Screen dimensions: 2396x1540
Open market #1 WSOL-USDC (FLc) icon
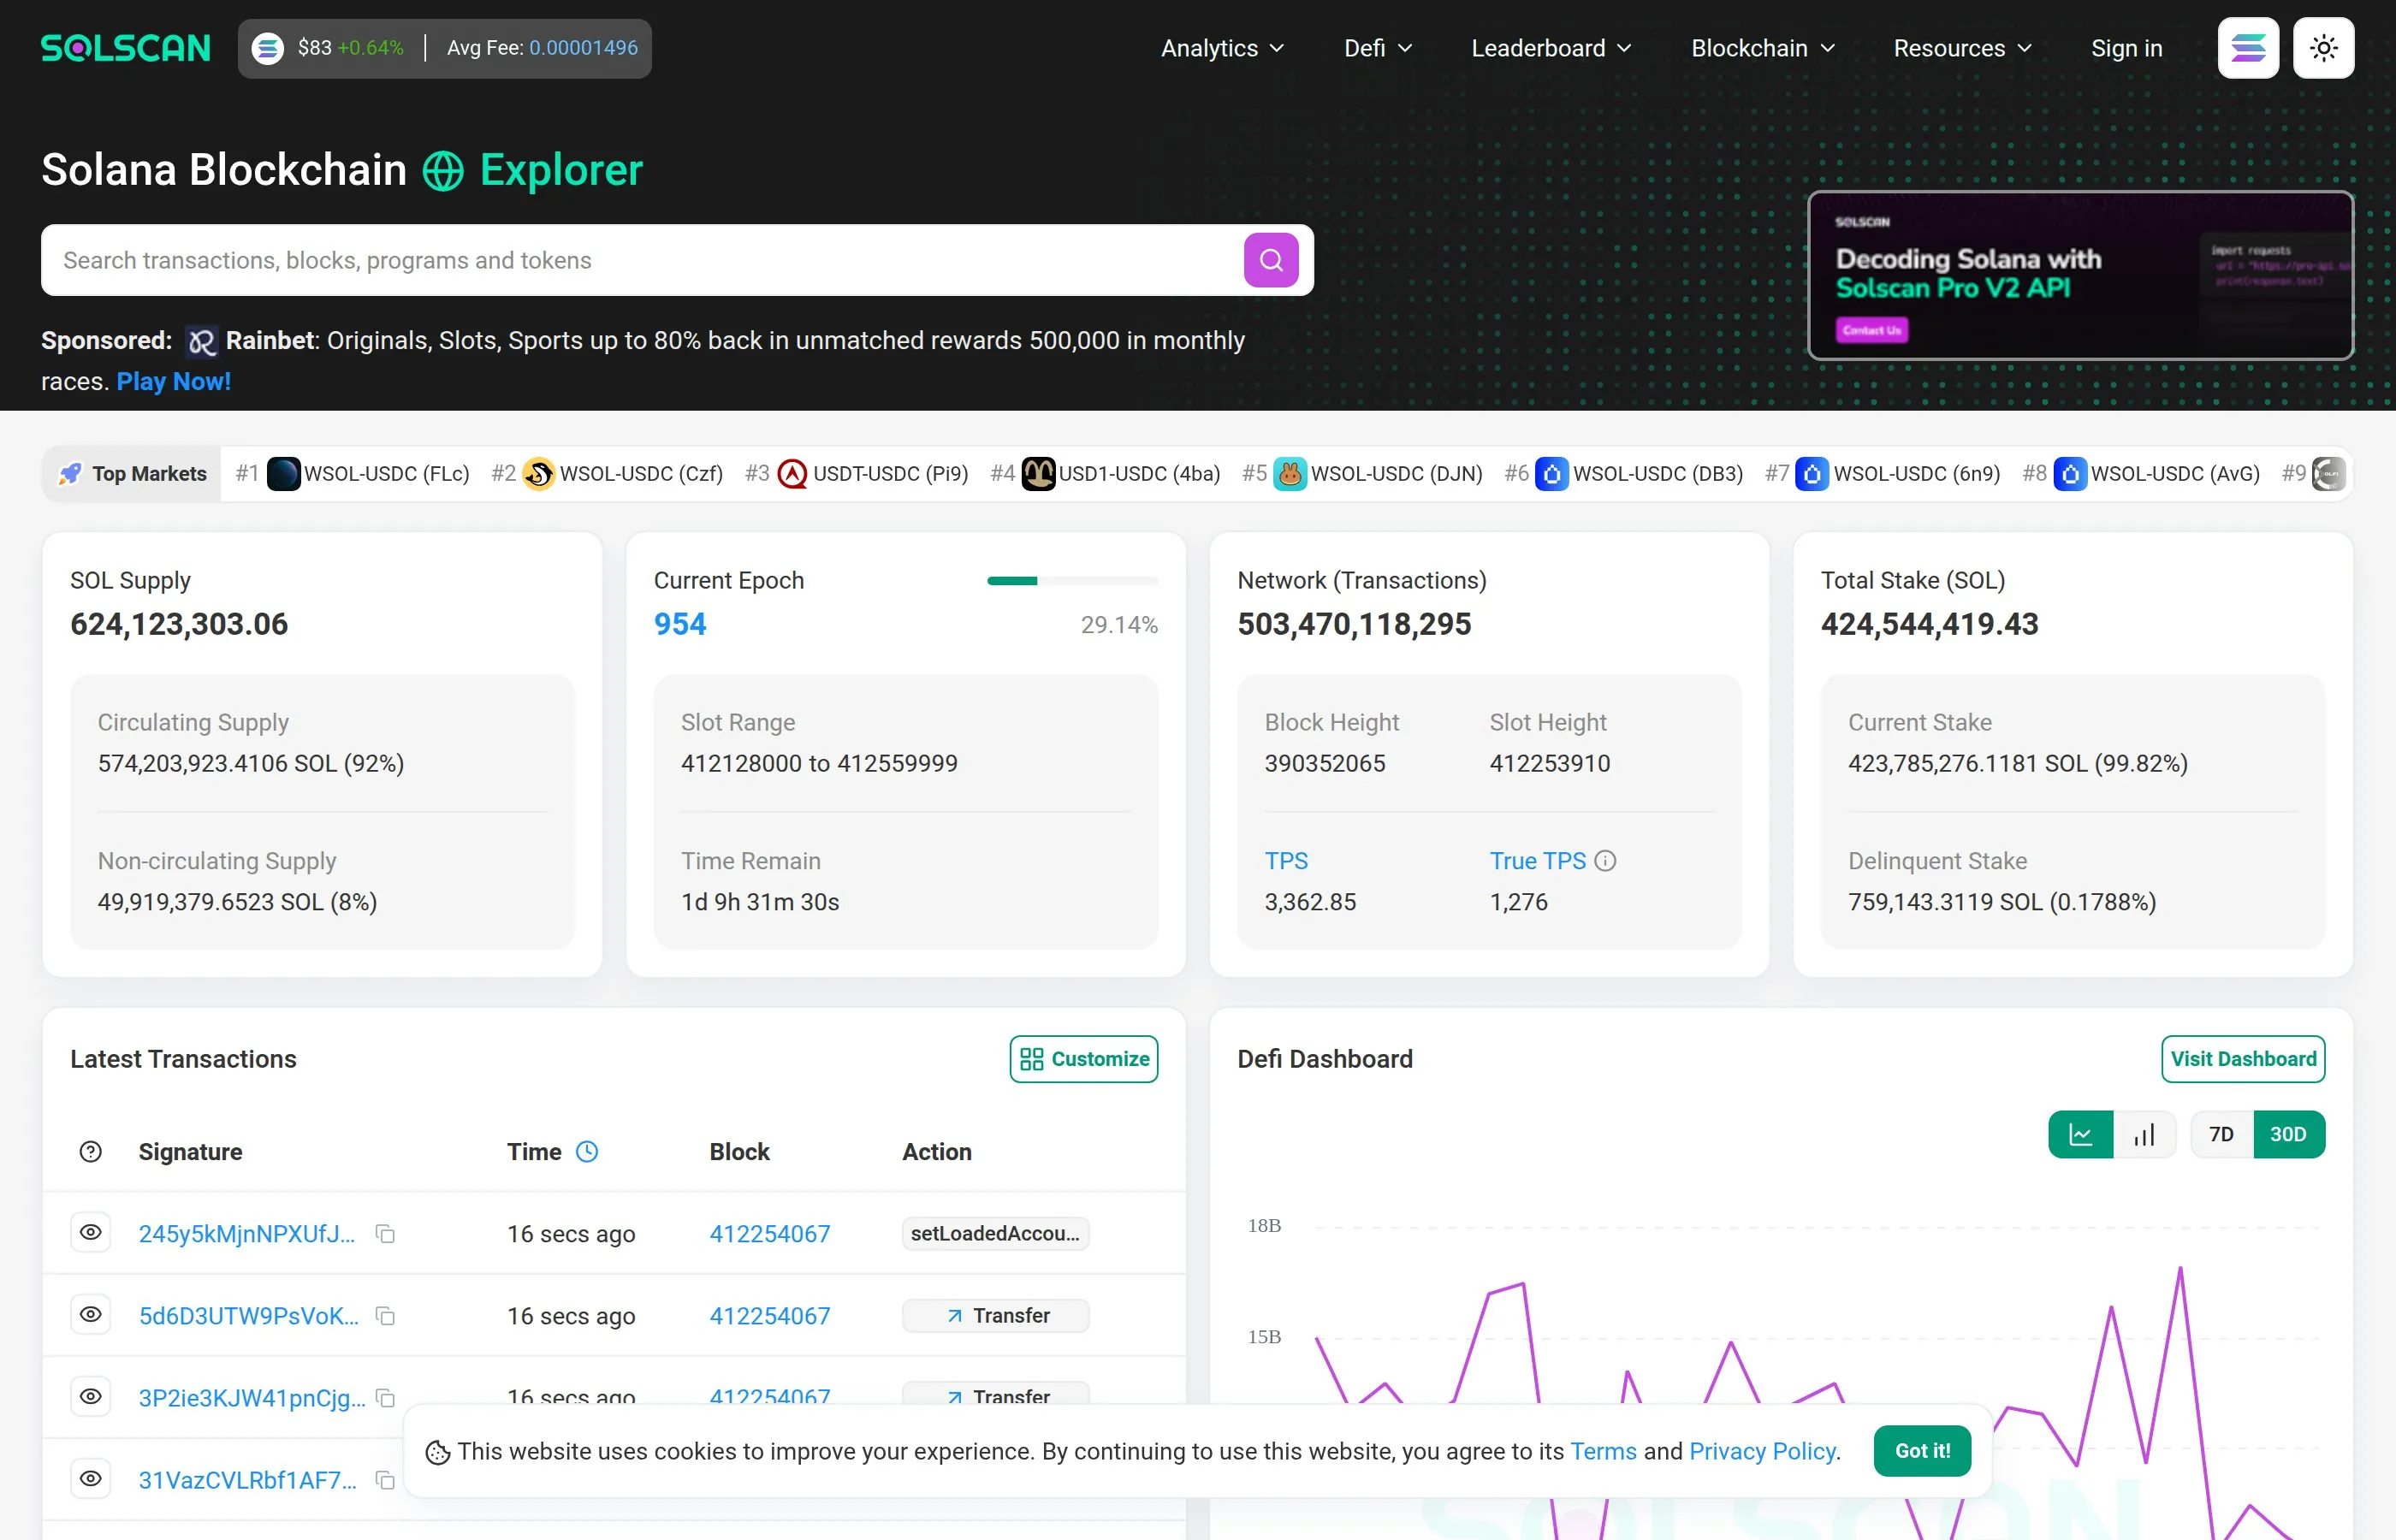click(283, 474)
